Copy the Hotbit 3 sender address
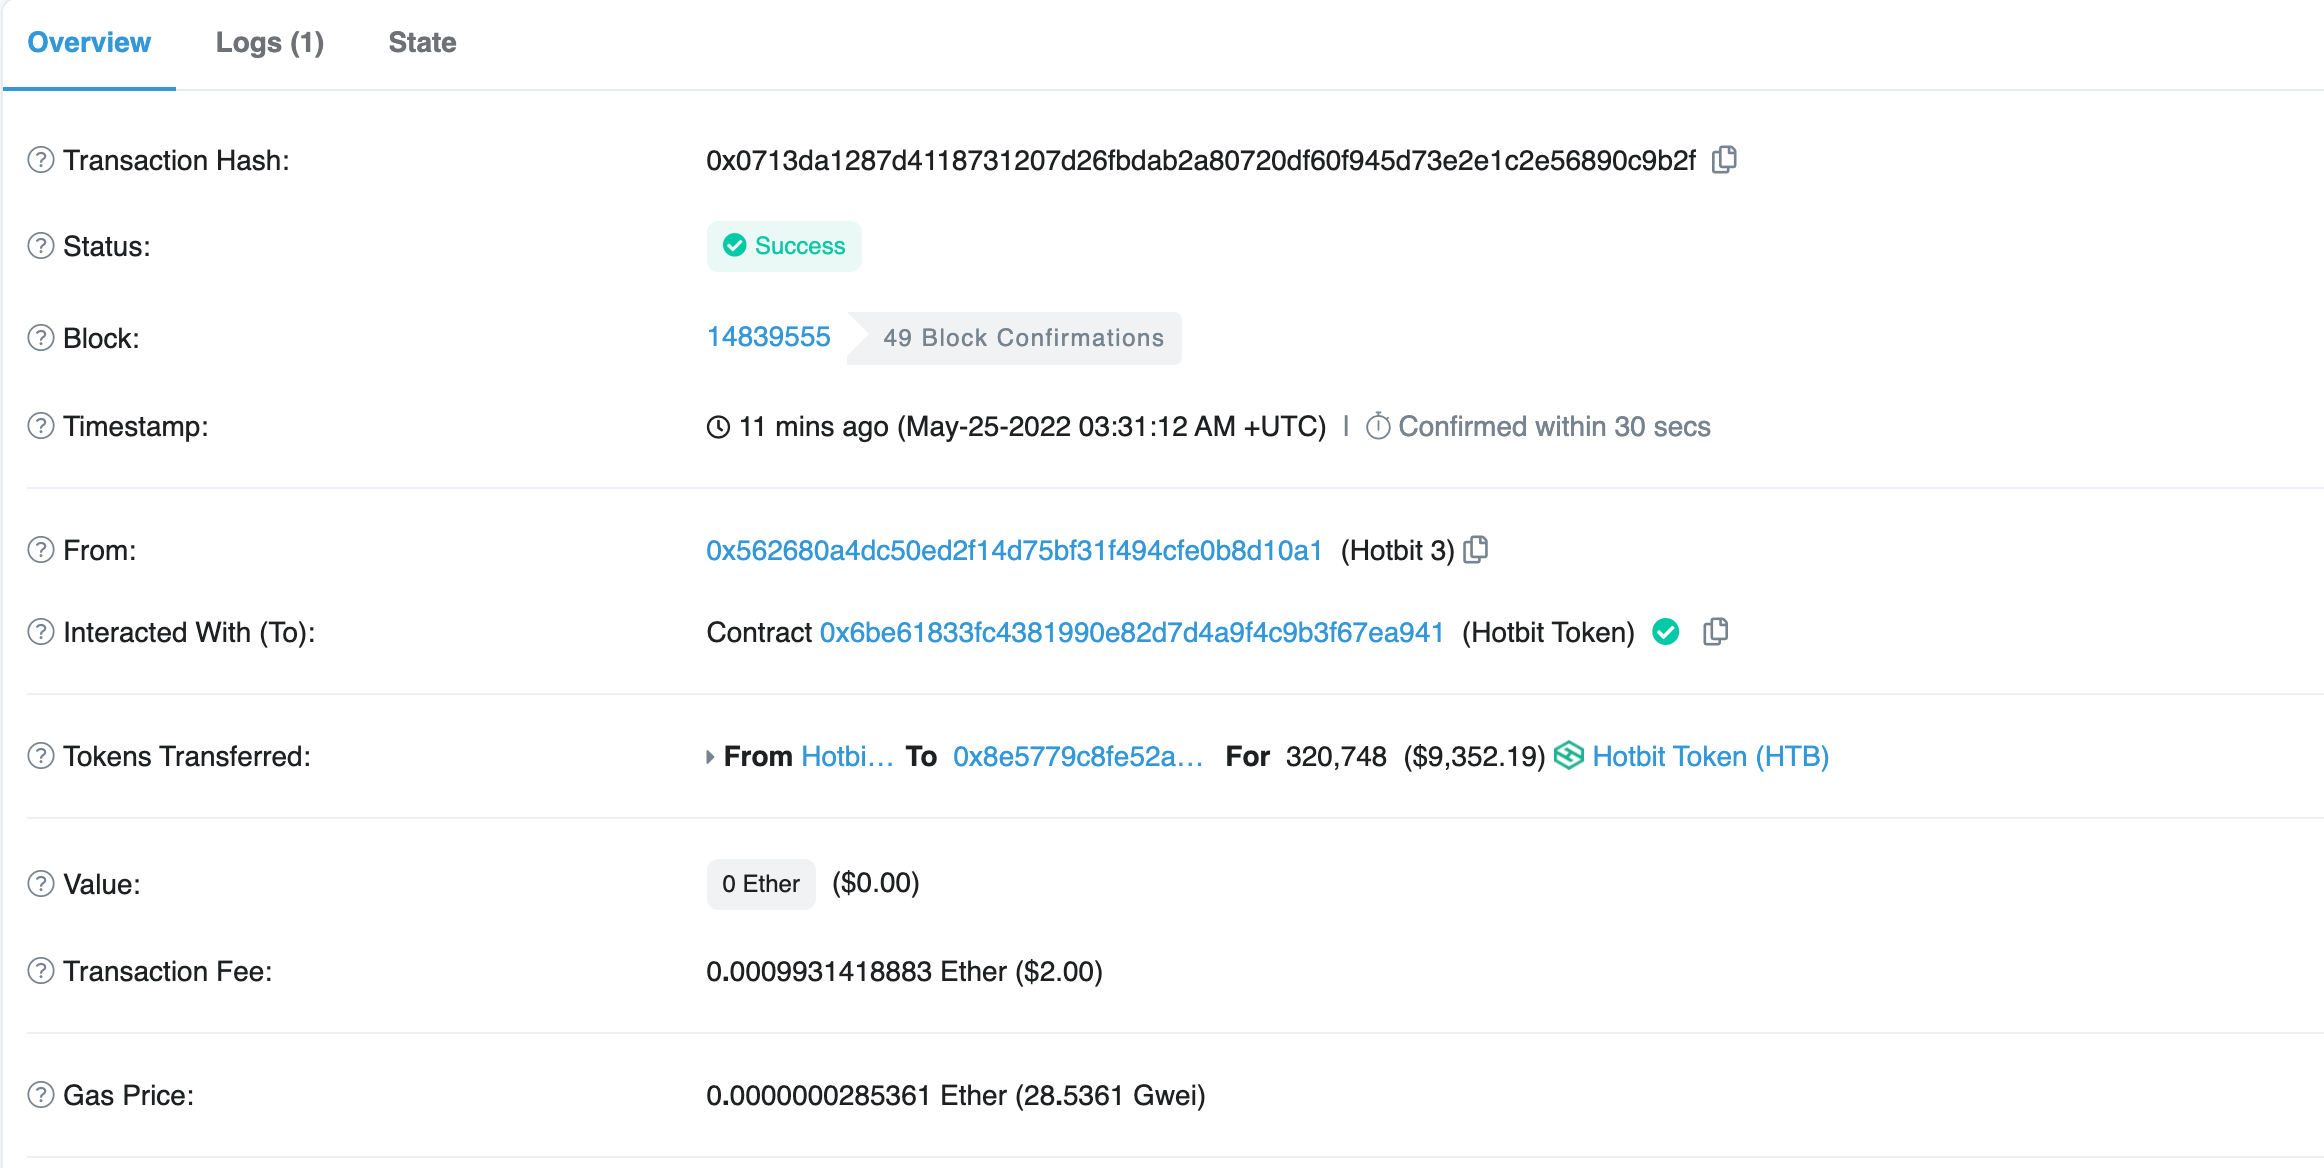 [x=1476, y=550]
